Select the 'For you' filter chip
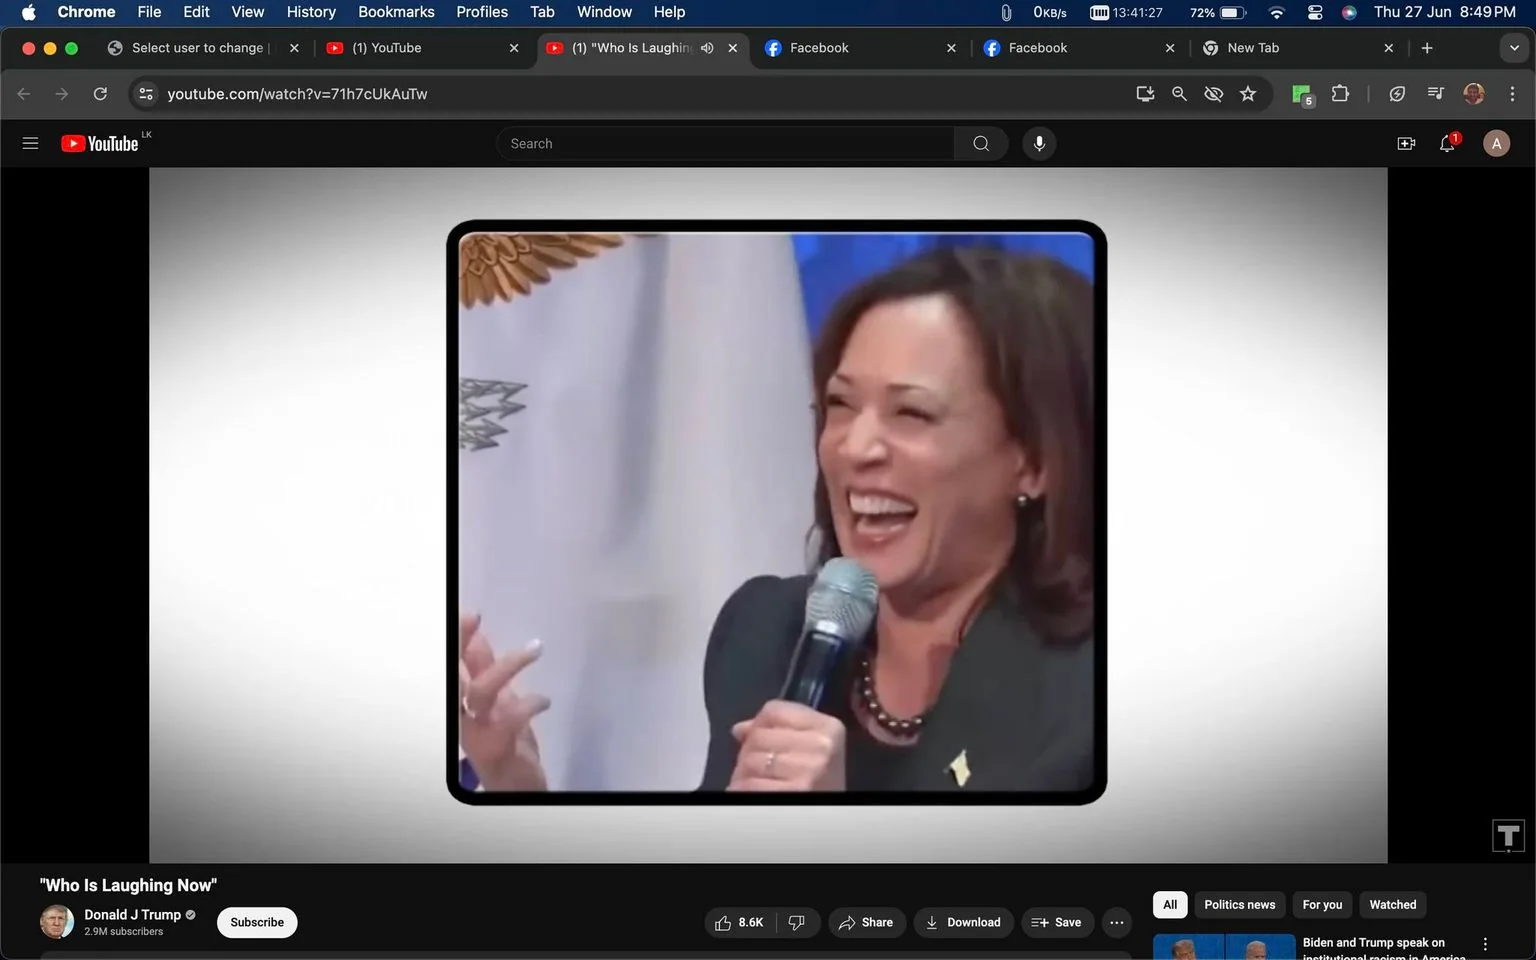Screen dimensions: 1536x960 (1322, 904)
